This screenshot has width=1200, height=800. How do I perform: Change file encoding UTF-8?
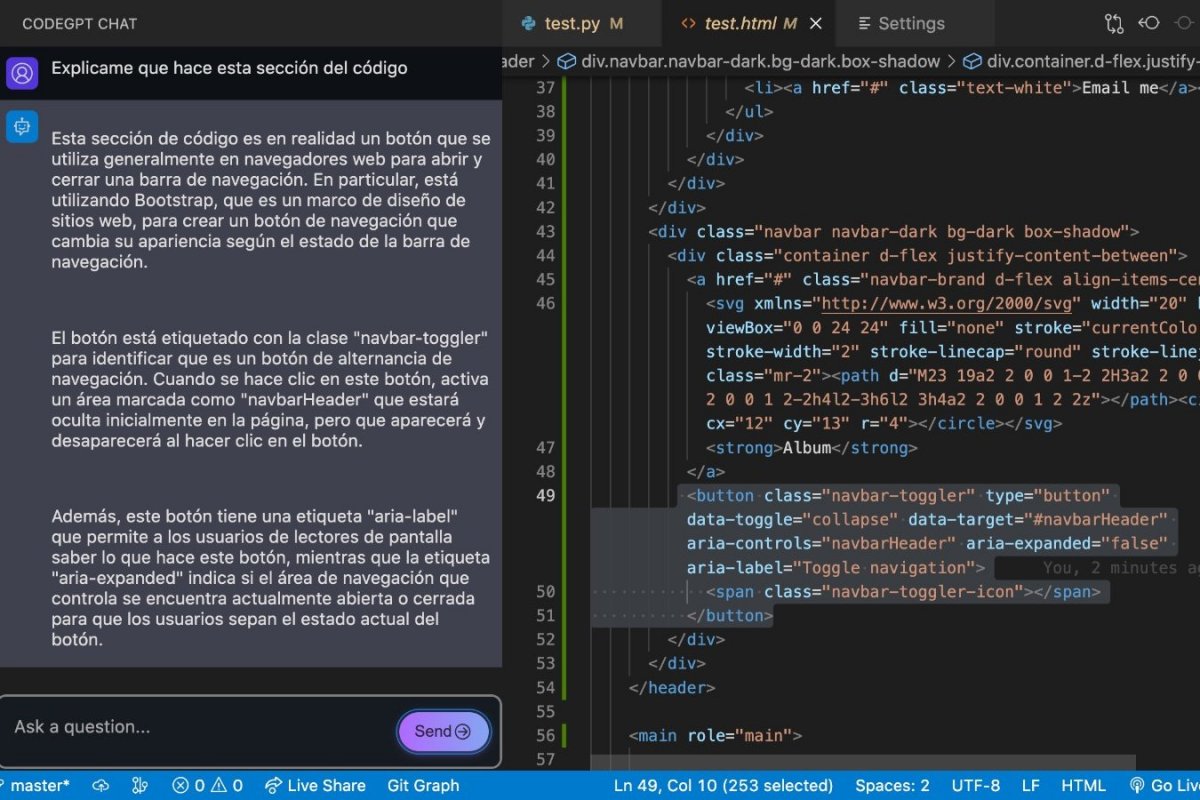(975, 785)
